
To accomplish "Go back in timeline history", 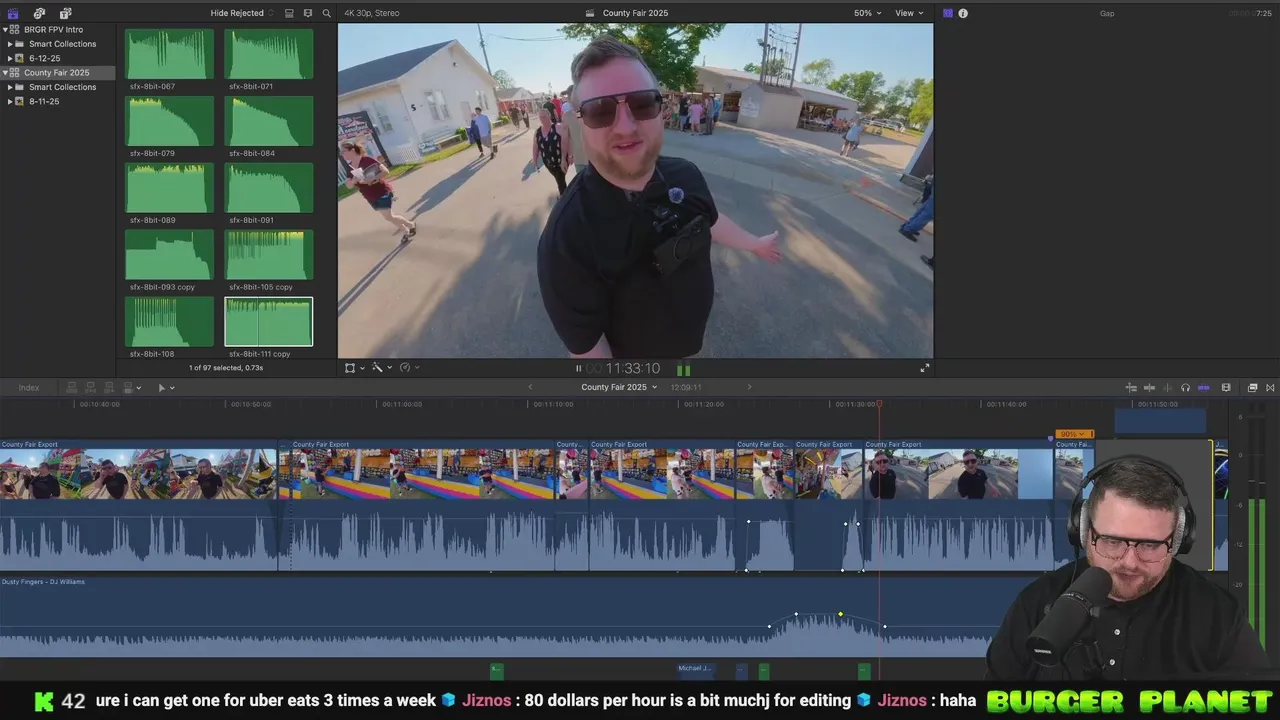I will (530, 387).
